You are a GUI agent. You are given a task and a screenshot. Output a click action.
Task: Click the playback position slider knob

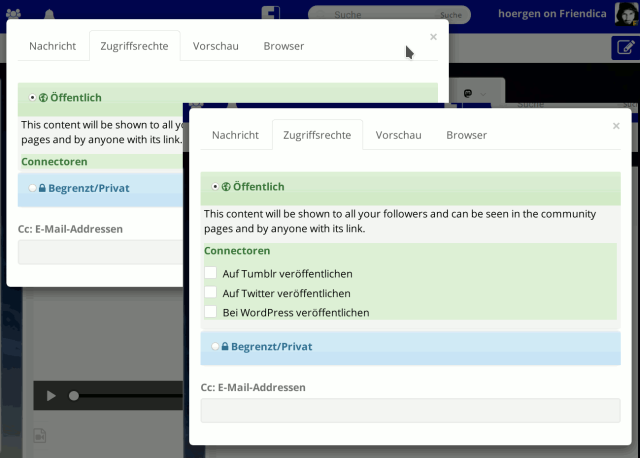click(x=74, y=396)
